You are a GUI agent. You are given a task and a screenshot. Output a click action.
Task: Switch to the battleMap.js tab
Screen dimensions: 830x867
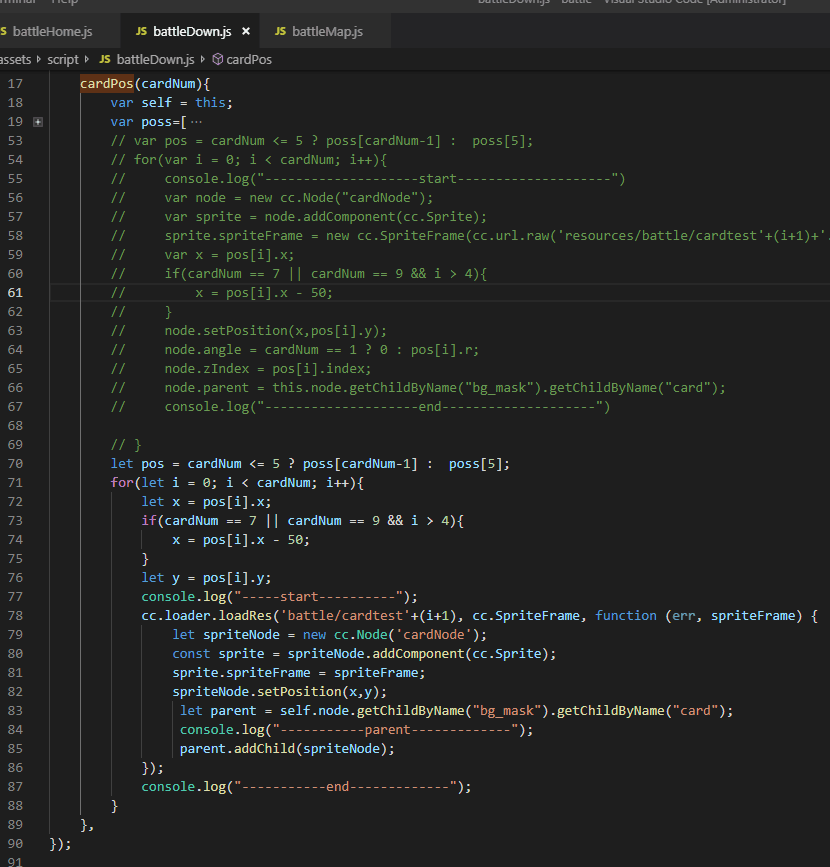click(327, 32)
